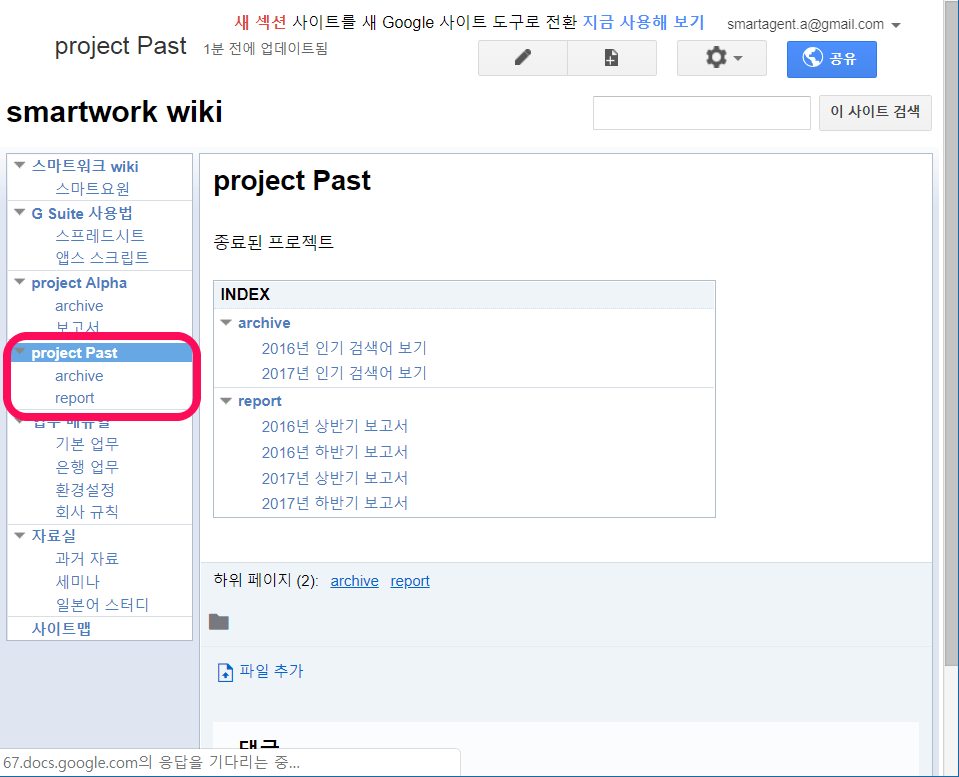Click the new page icon in the toolbar
The width and height of the screenshot is (959, 777).
point(611,57)
